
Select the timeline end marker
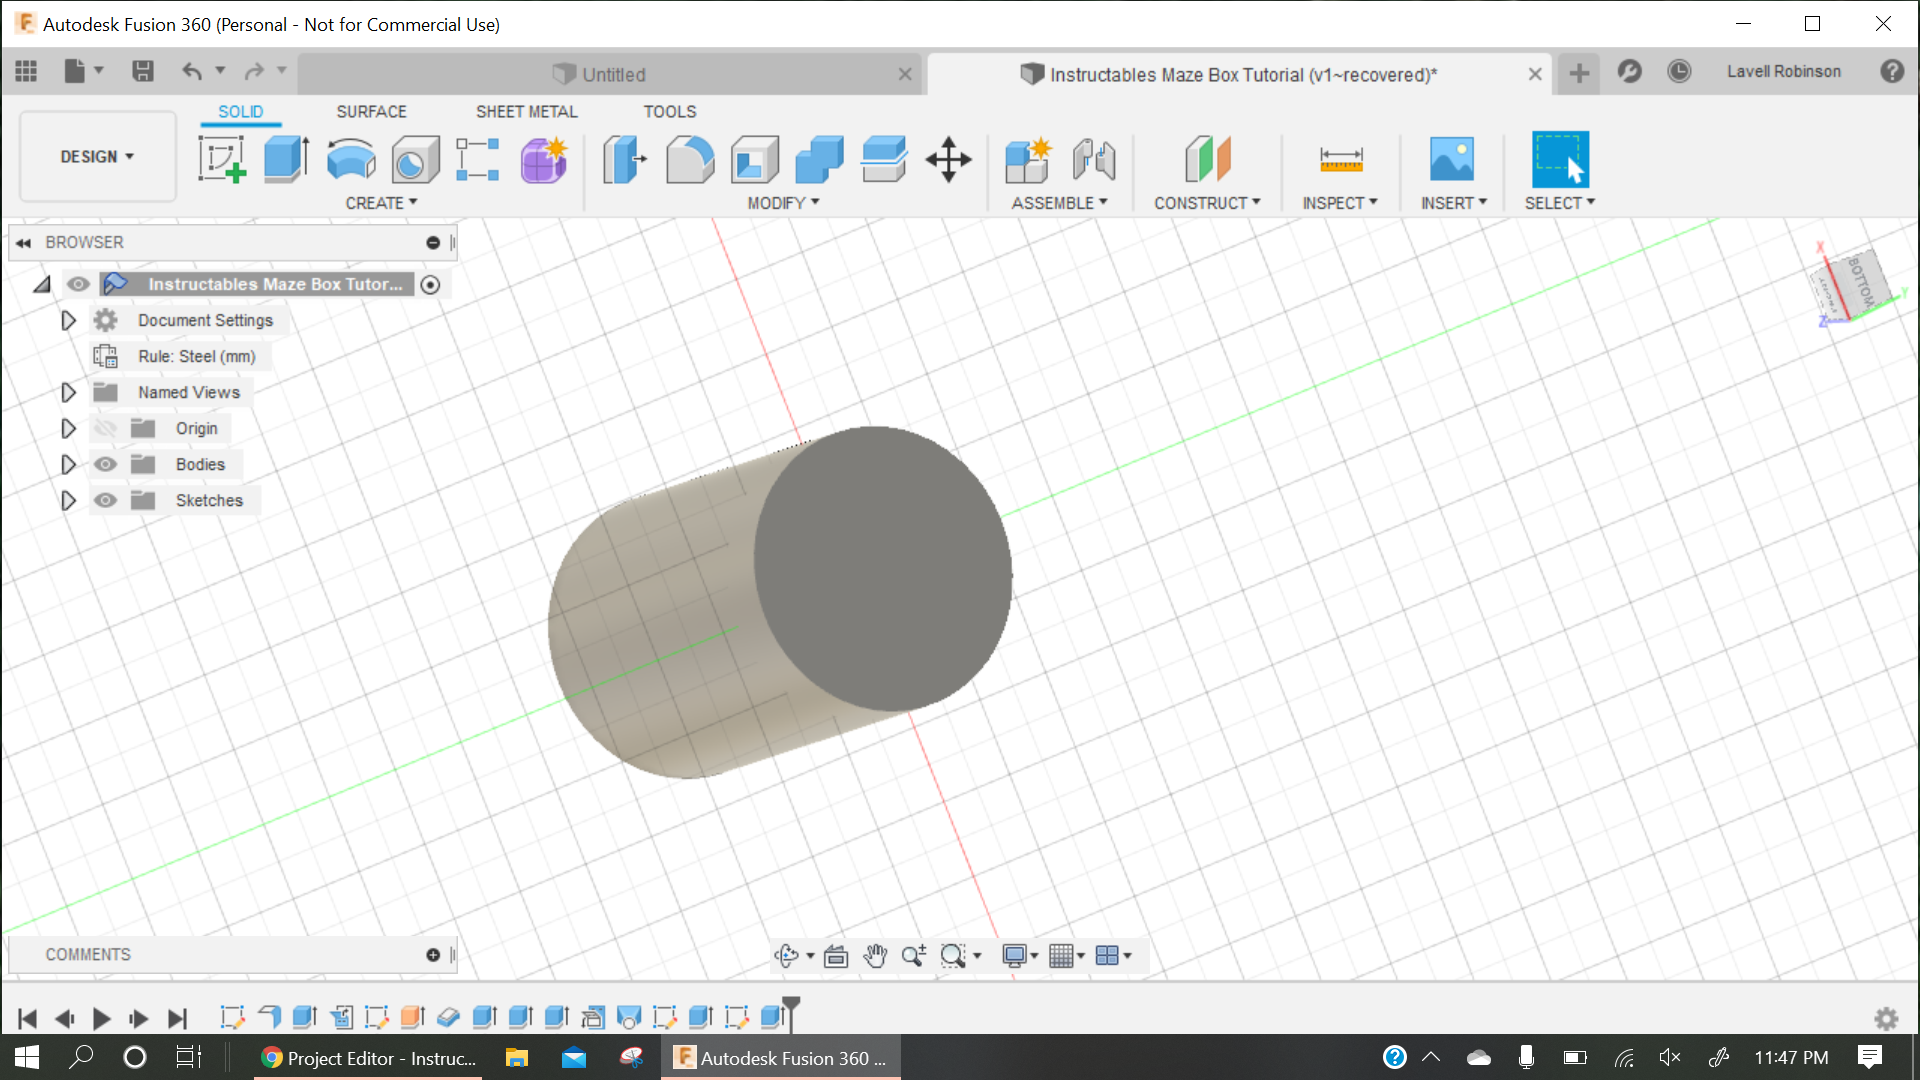click(x=791, y=1012)
